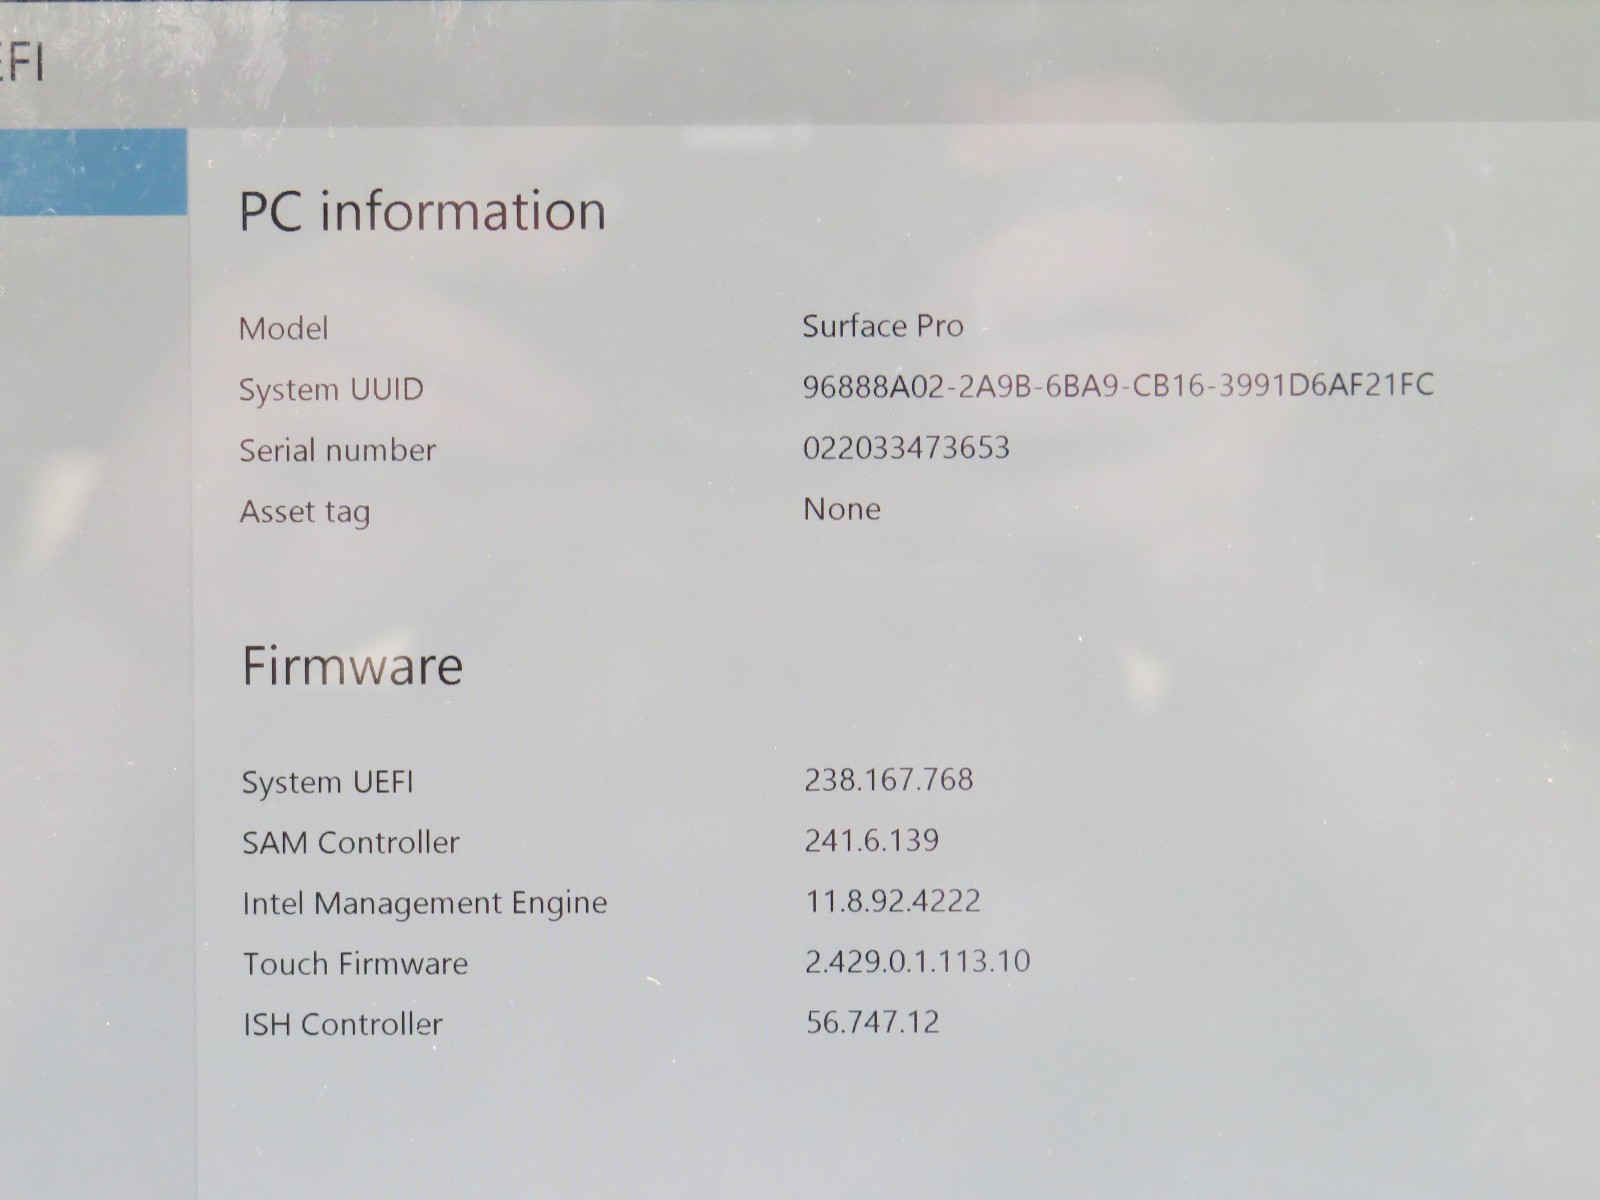
Task: Select Touch Firmware version 2.429.0.1.113.10
Action: [x=918, y=961]
